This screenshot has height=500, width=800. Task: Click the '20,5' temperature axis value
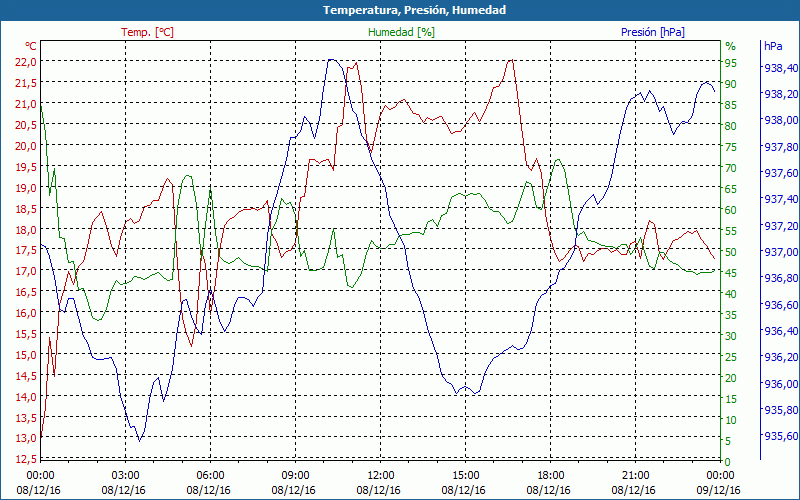click(26, 124)
